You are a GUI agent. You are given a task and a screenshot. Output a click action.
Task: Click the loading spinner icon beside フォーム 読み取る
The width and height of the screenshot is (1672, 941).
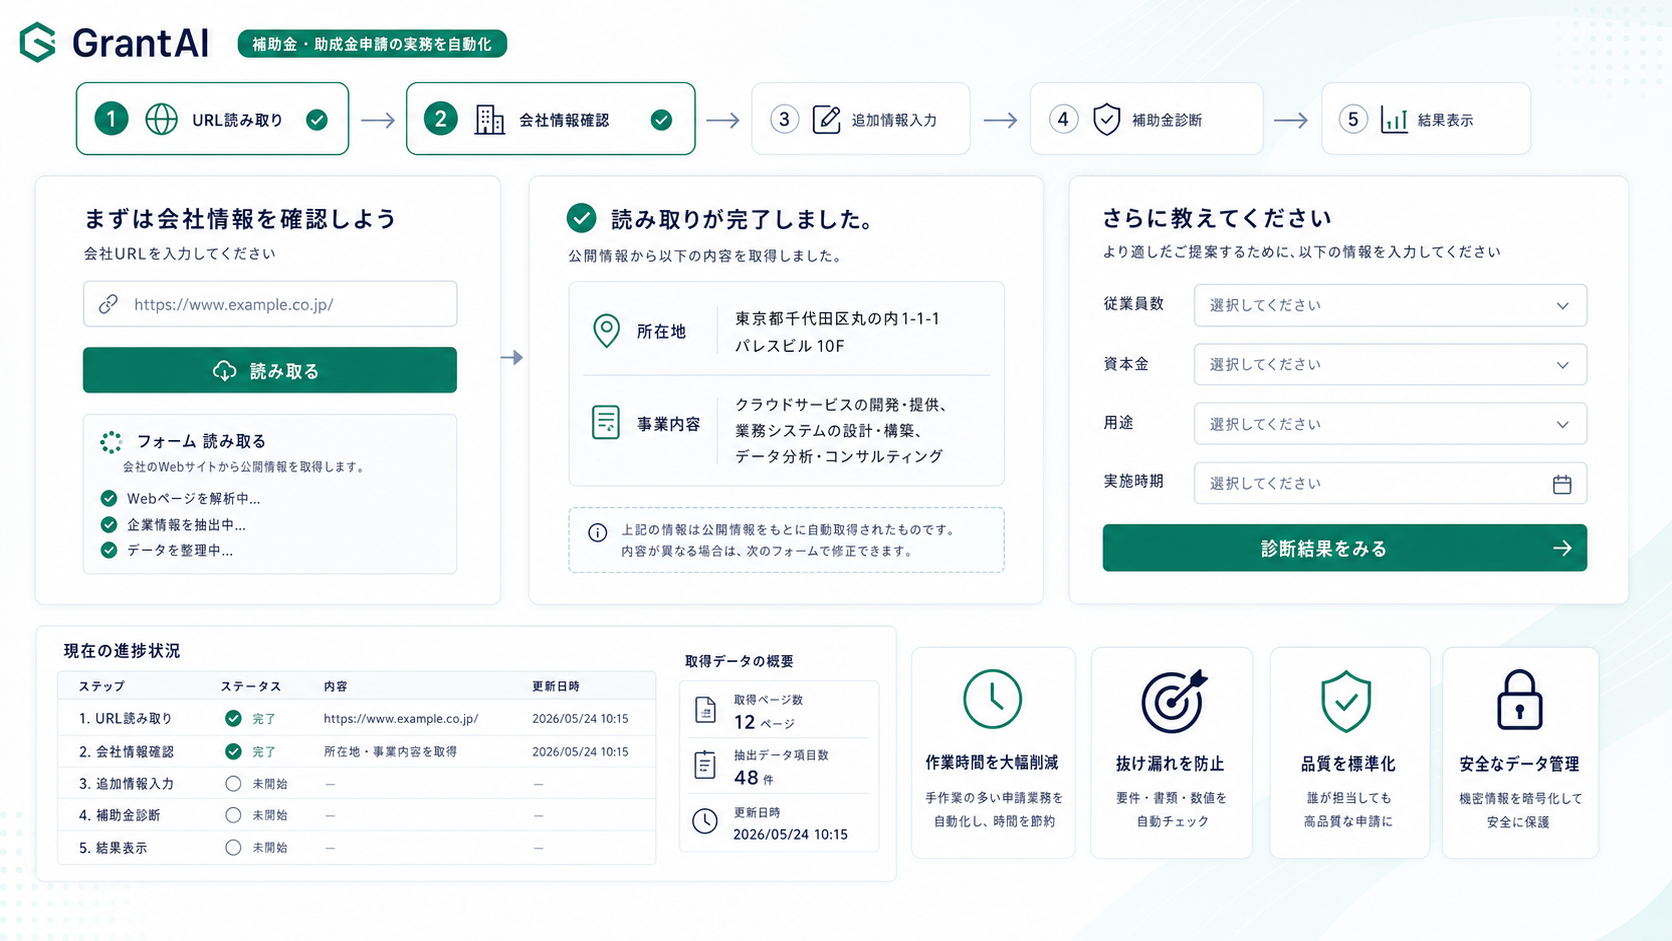(x=111, y=441)
